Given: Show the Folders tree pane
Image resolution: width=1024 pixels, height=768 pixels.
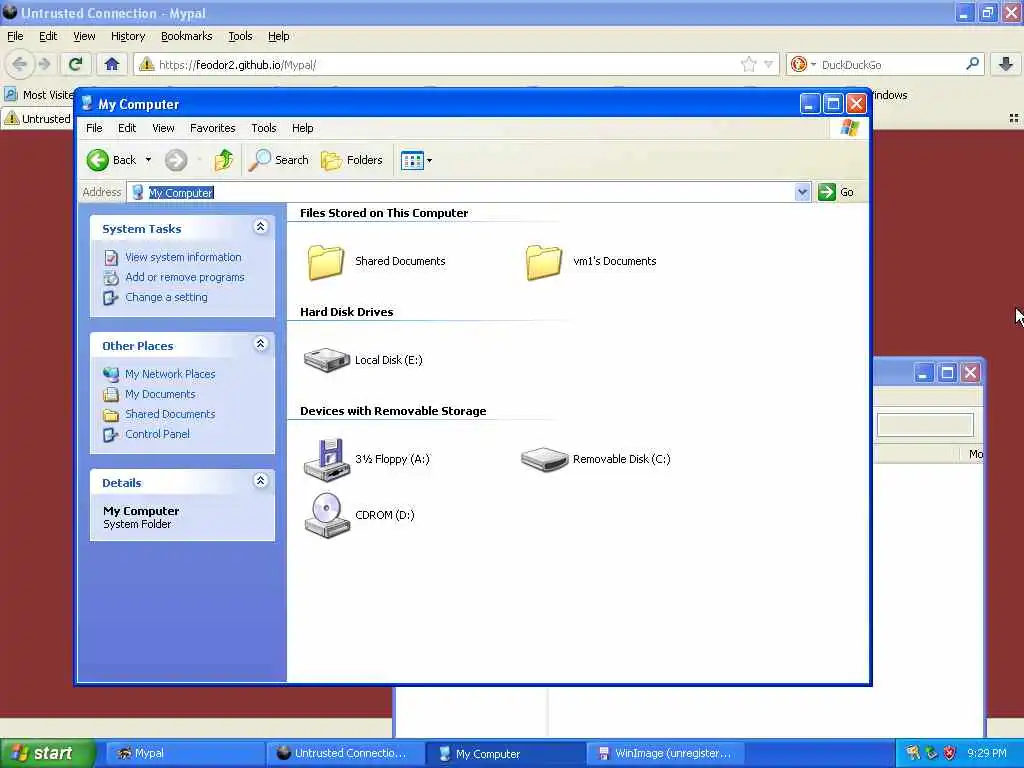Looking at the screenshot, I should coord(351,160).
